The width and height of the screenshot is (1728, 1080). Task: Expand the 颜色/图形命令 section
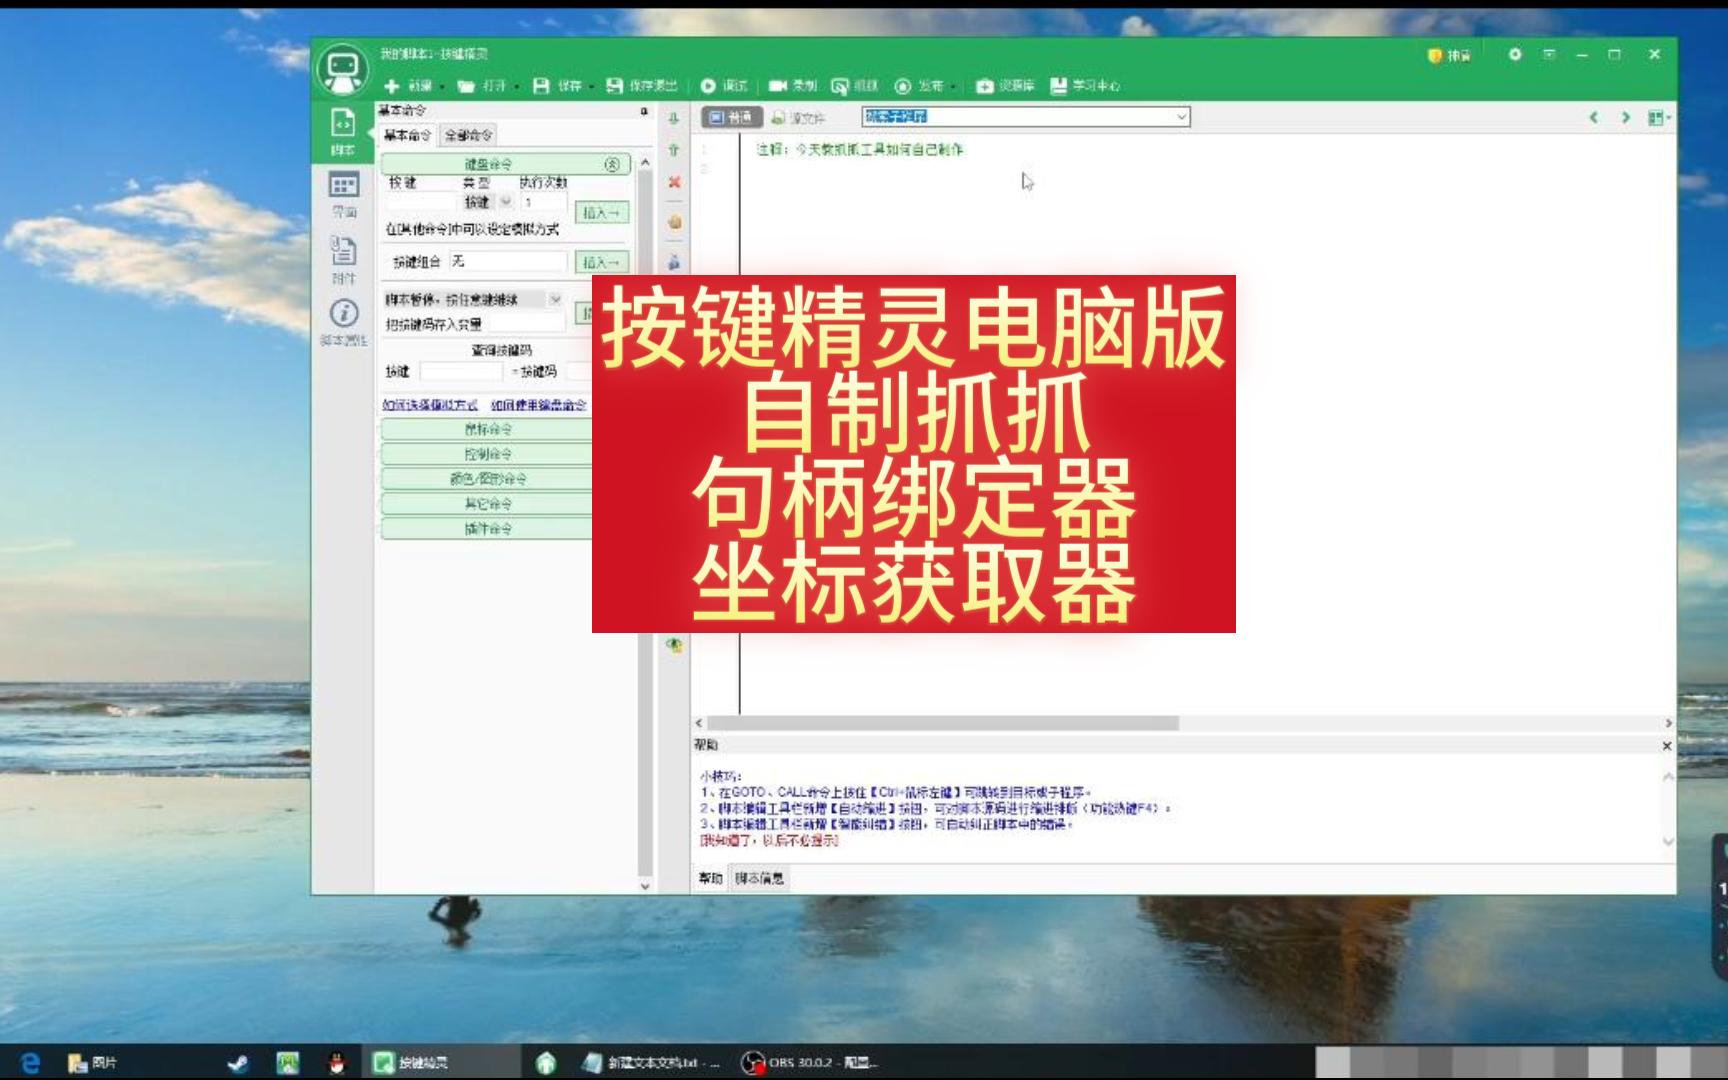(x=487, y=479)
